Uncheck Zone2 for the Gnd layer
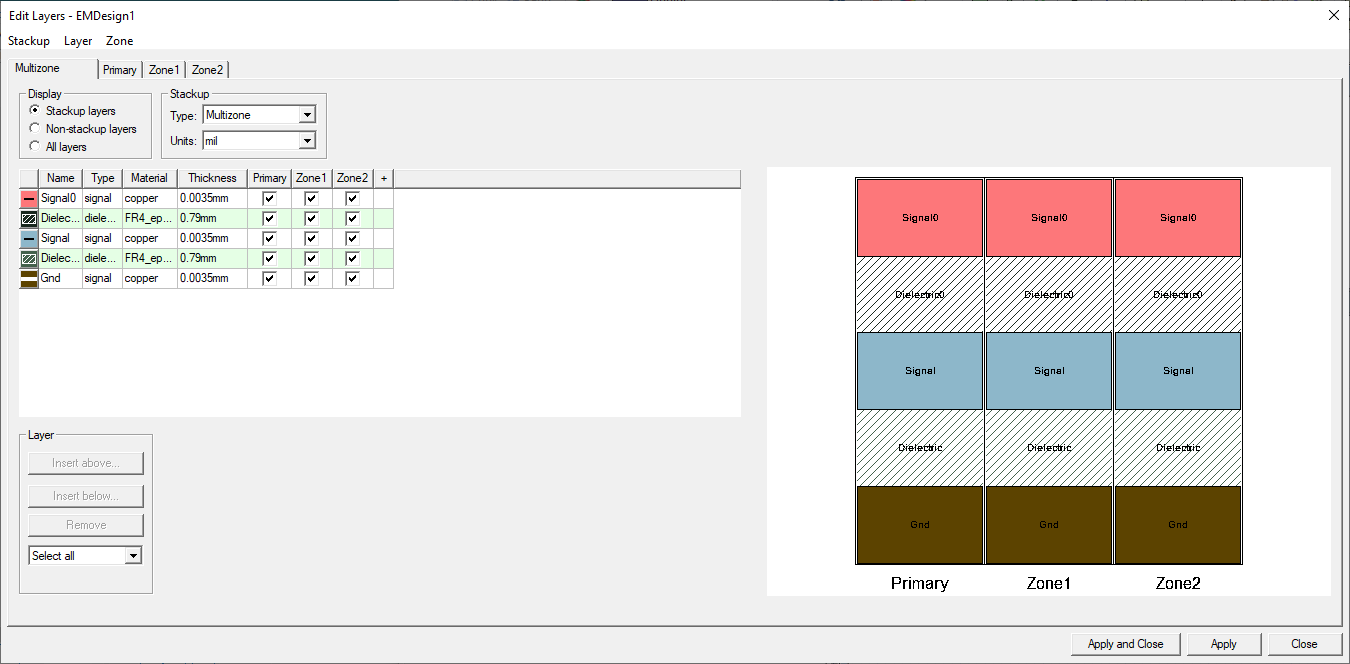The image size is (1350, 664). click(x=352, y=278)
